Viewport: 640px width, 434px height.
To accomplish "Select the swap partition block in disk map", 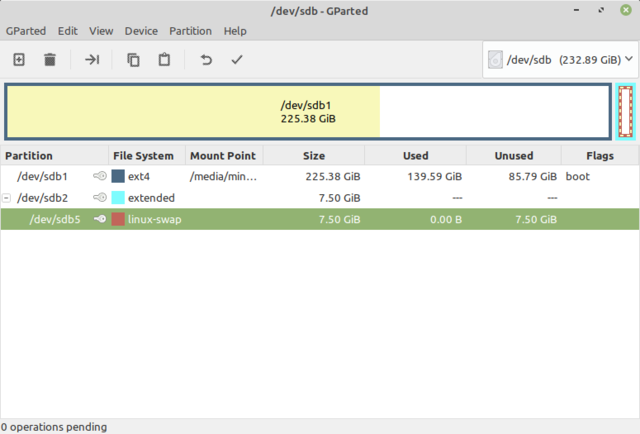I will pos(626,111).
